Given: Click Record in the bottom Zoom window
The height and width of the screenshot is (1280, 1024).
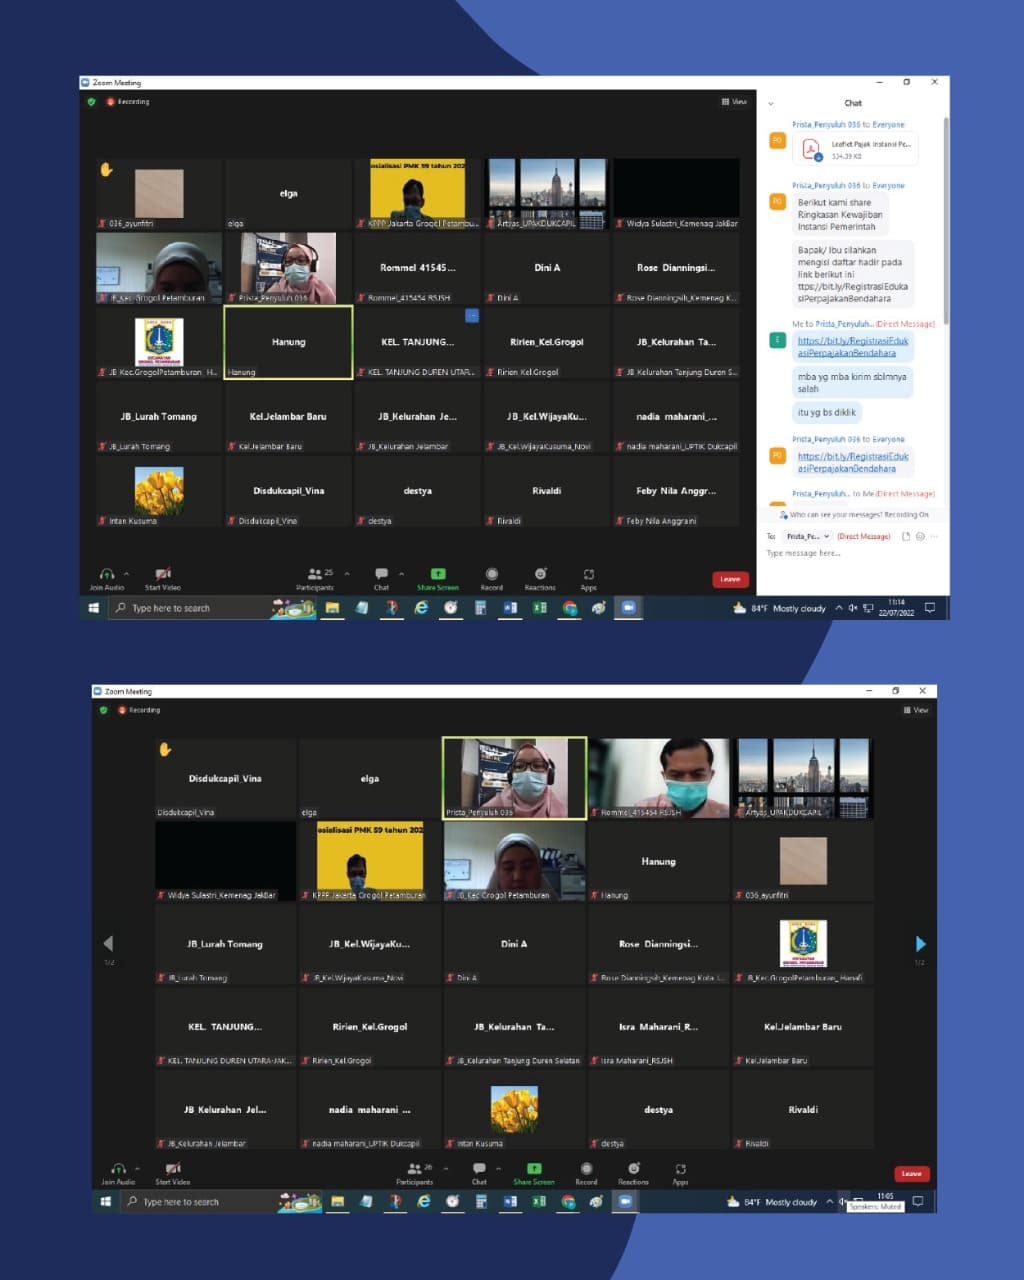Looking at the screenshot, I should 586,1172.
